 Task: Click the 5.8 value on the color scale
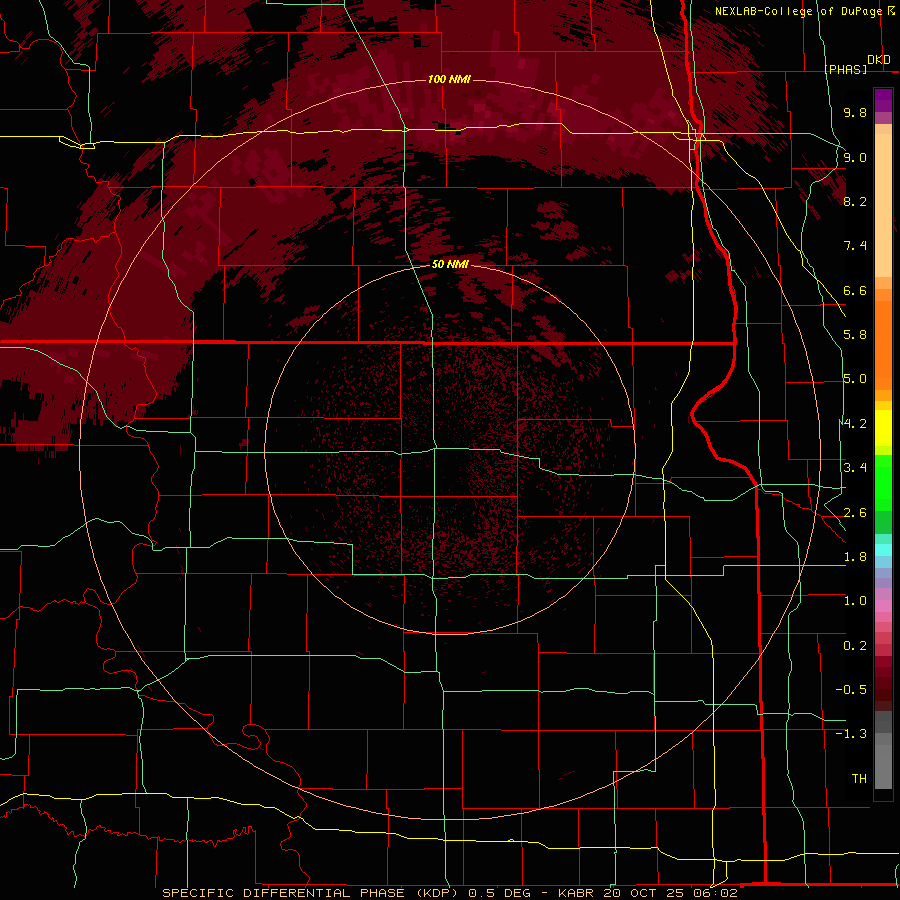[855, 335]
